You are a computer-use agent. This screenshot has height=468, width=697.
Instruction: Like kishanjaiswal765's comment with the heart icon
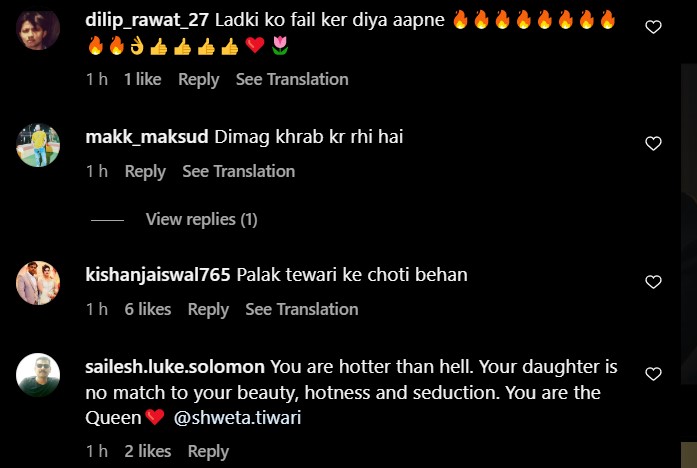(x=653, y=282)
